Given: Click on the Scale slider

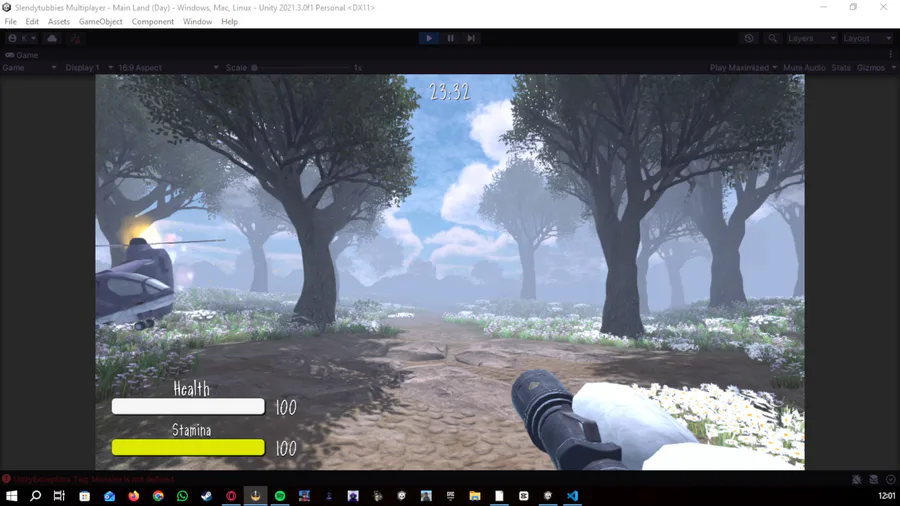Looking at the screenshot, I should [302, 68].
